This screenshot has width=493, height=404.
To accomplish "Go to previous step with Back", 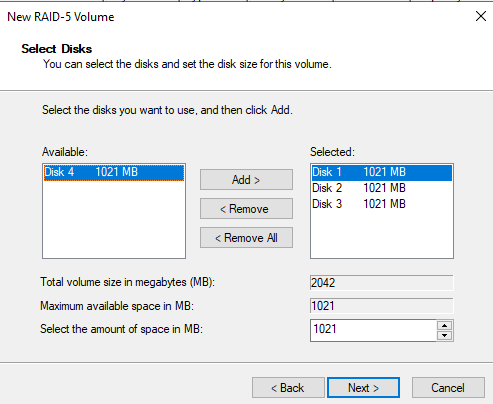I will tap(288, 388).
